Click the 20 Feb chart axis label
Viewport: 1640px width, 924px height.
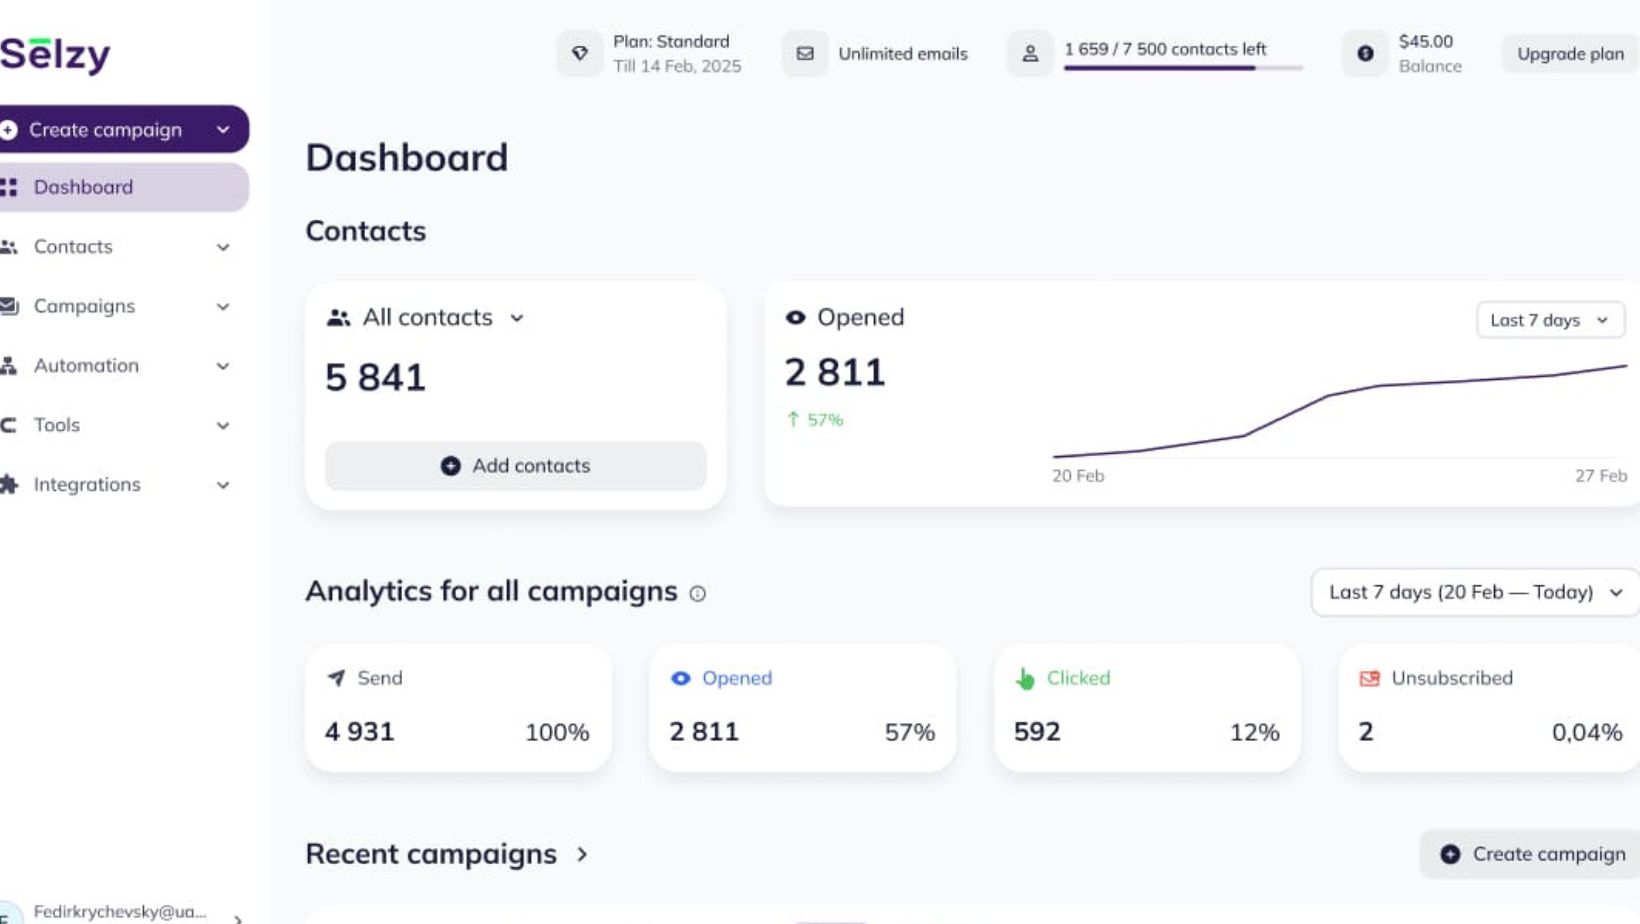(x=1078, y=476)
